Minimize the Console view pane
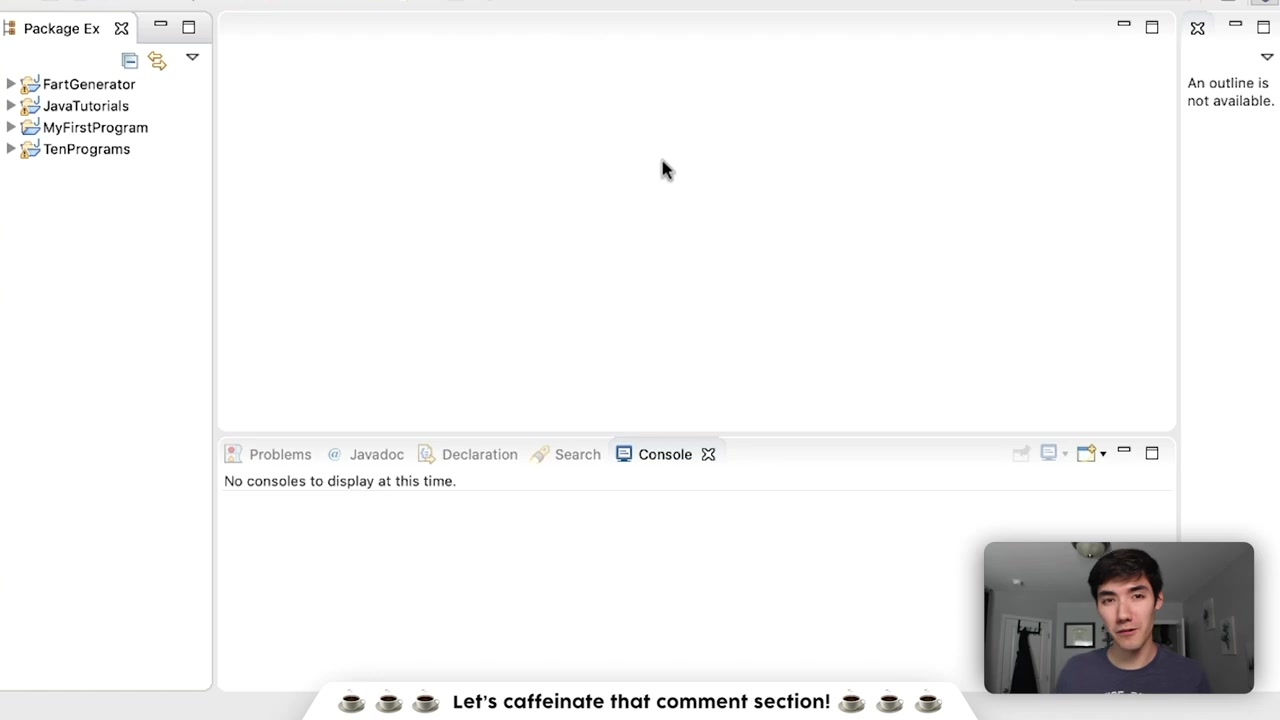The image size is (1280, 720). (1124, 452)
